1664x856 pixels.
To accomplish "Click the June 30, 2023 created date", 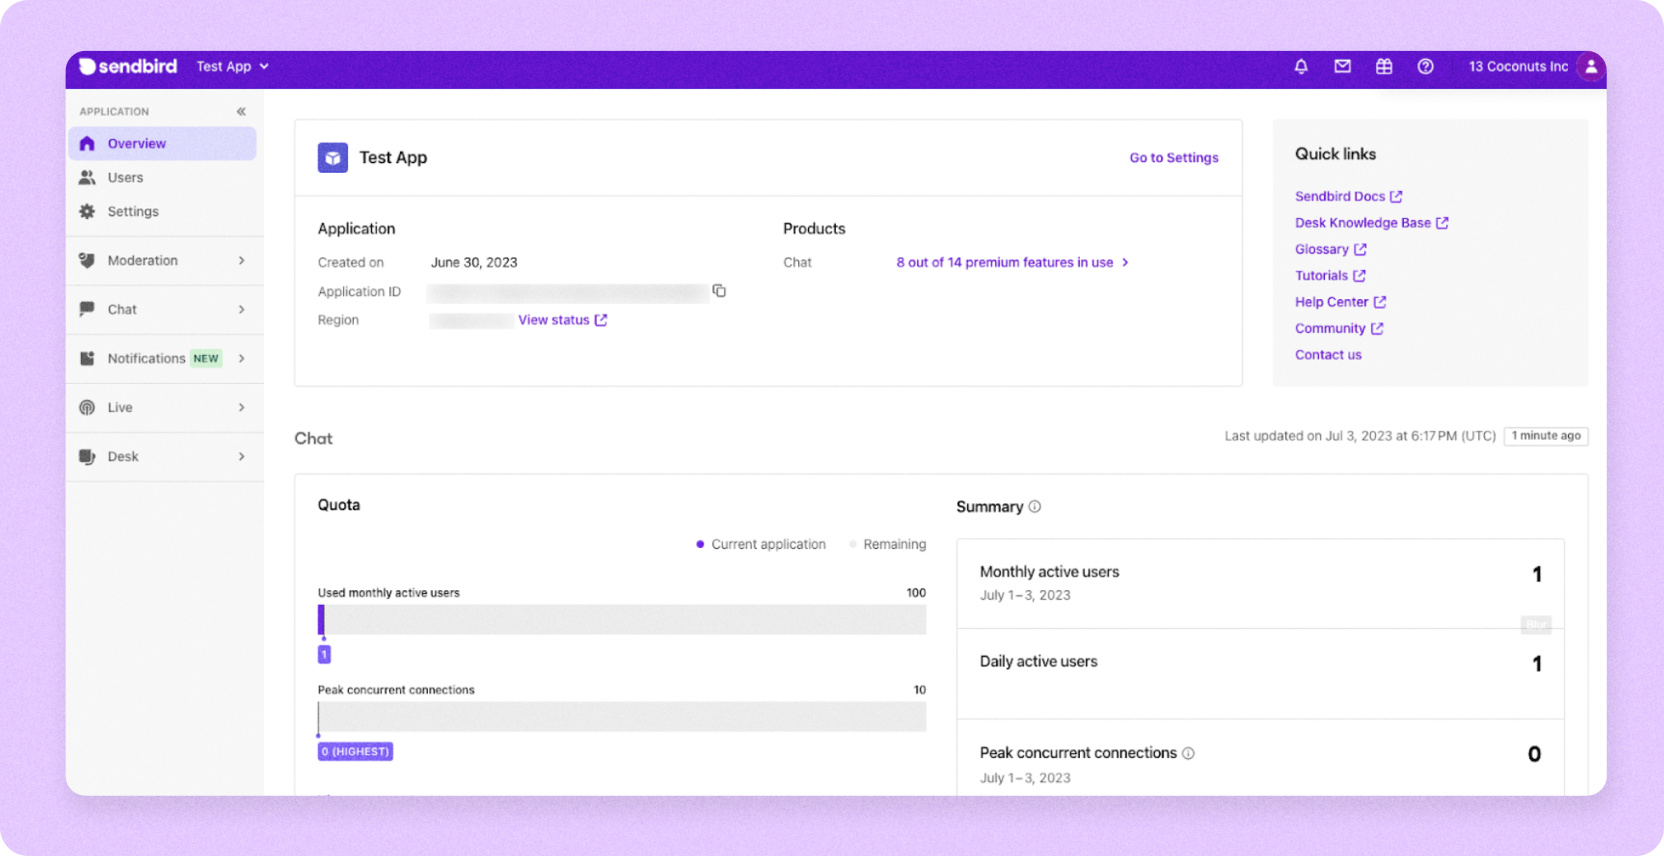I will coord(474,262).
